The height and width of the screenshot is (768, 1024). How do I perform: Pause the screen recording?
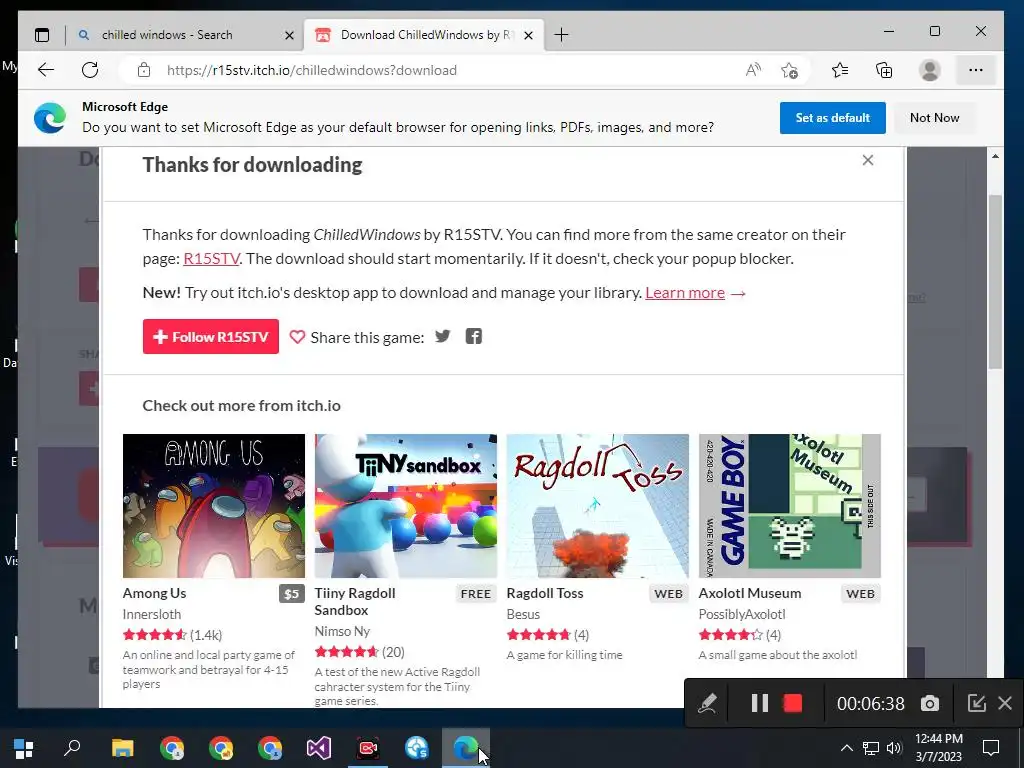pyautogui.click(x=759, y=703)
